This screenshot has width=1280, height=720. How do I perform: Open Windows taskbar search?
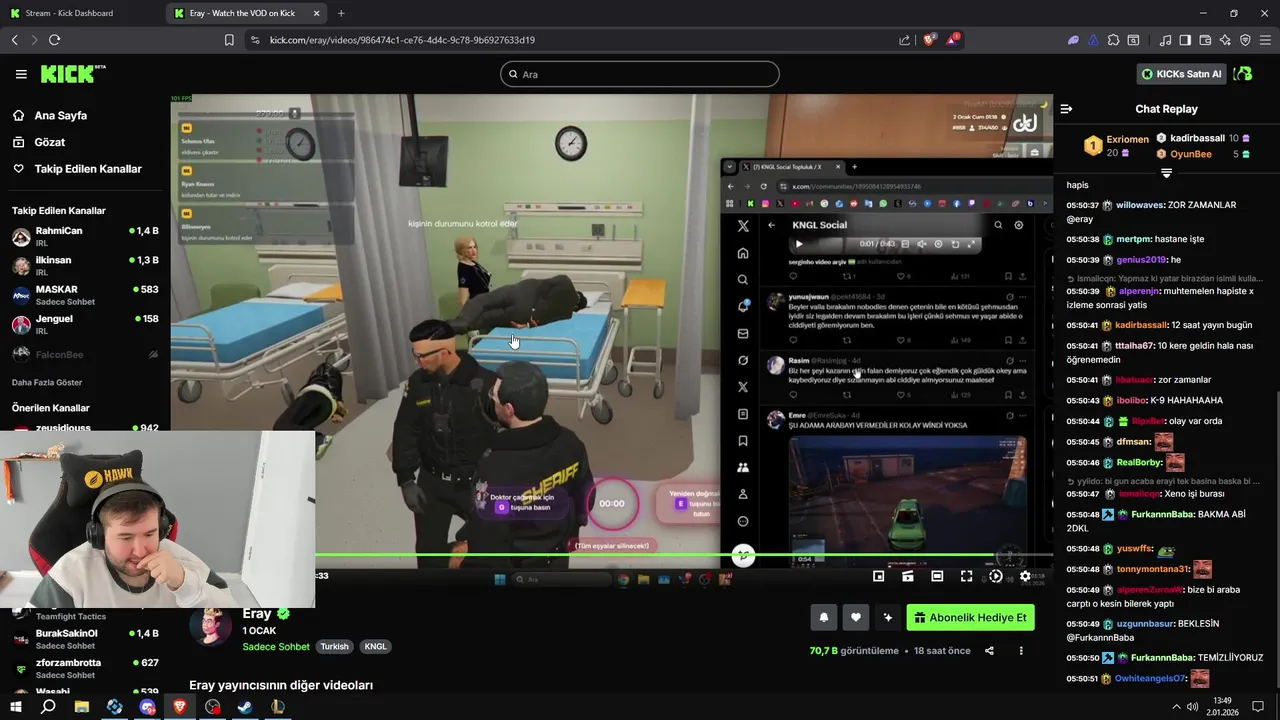pyautogui.click(x=48, y=707)
